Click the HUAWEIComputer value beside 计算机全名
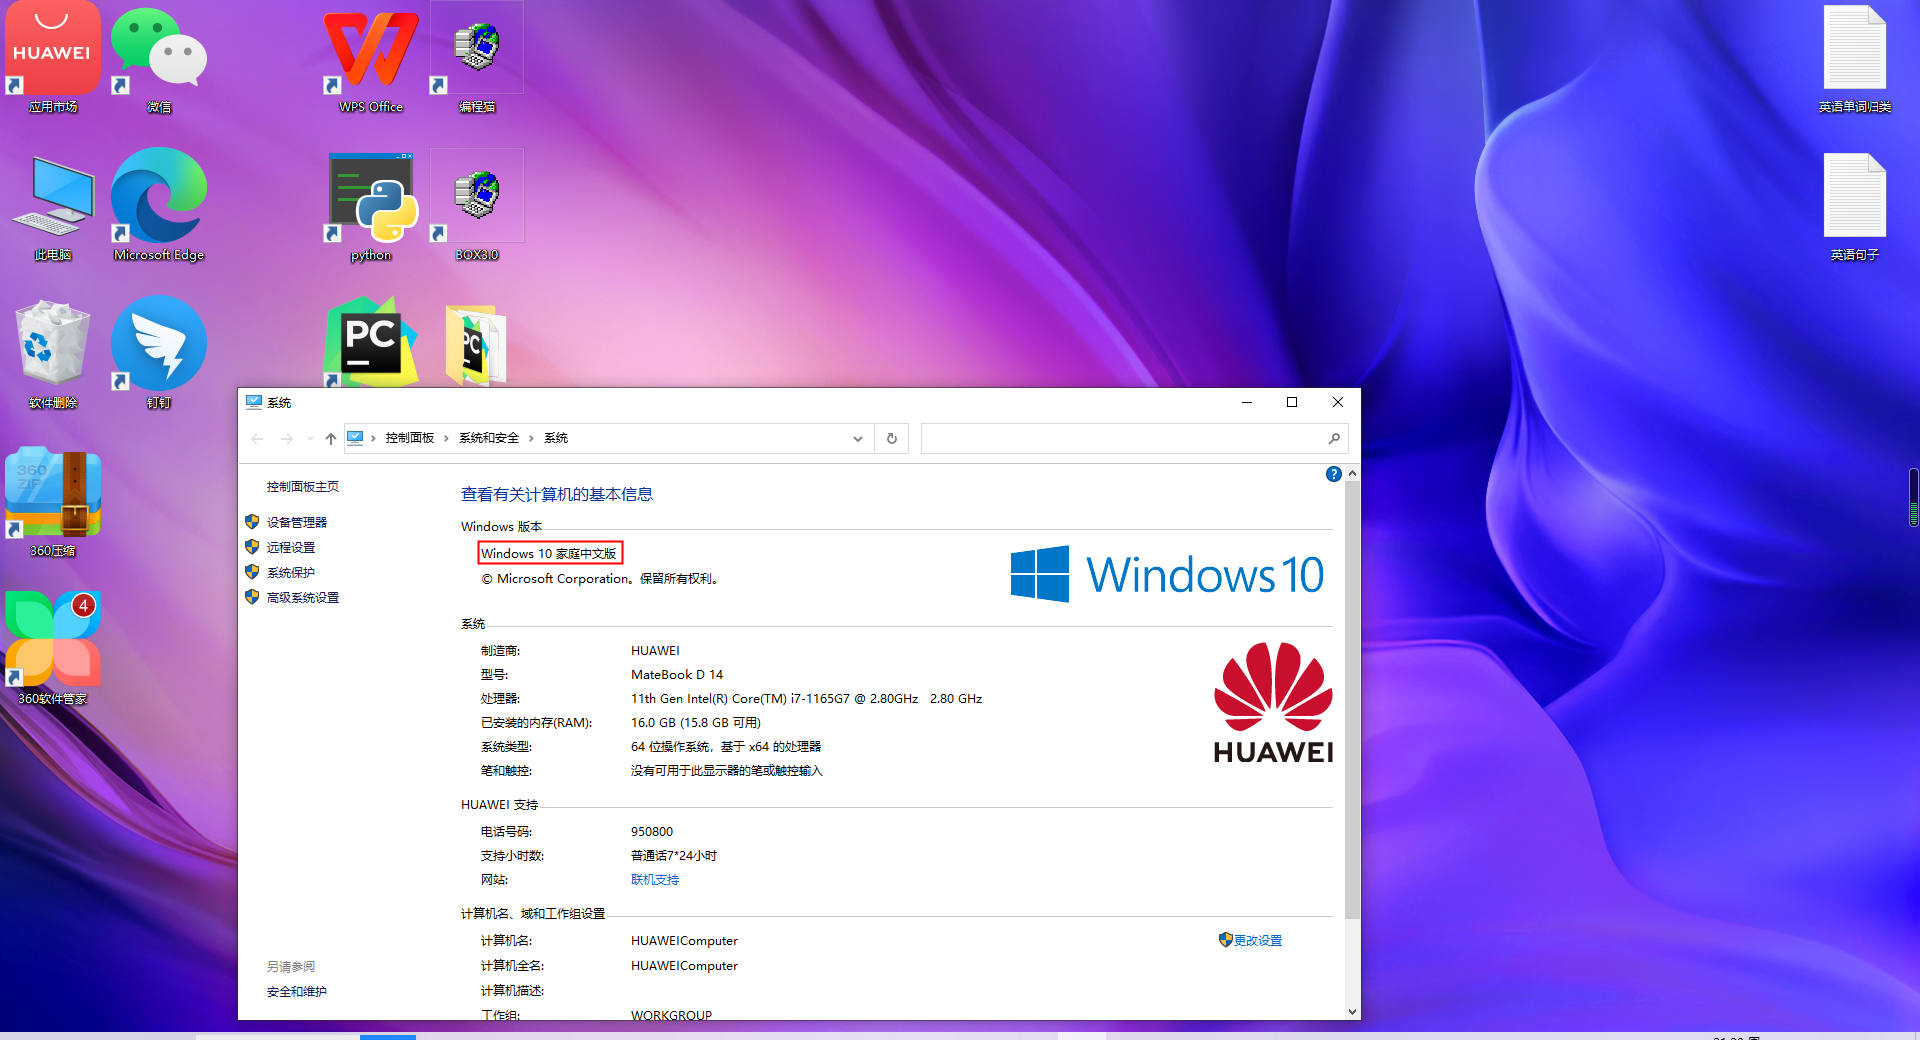Viewport: 1920px width, 1040px height. [x=684, y=966]
